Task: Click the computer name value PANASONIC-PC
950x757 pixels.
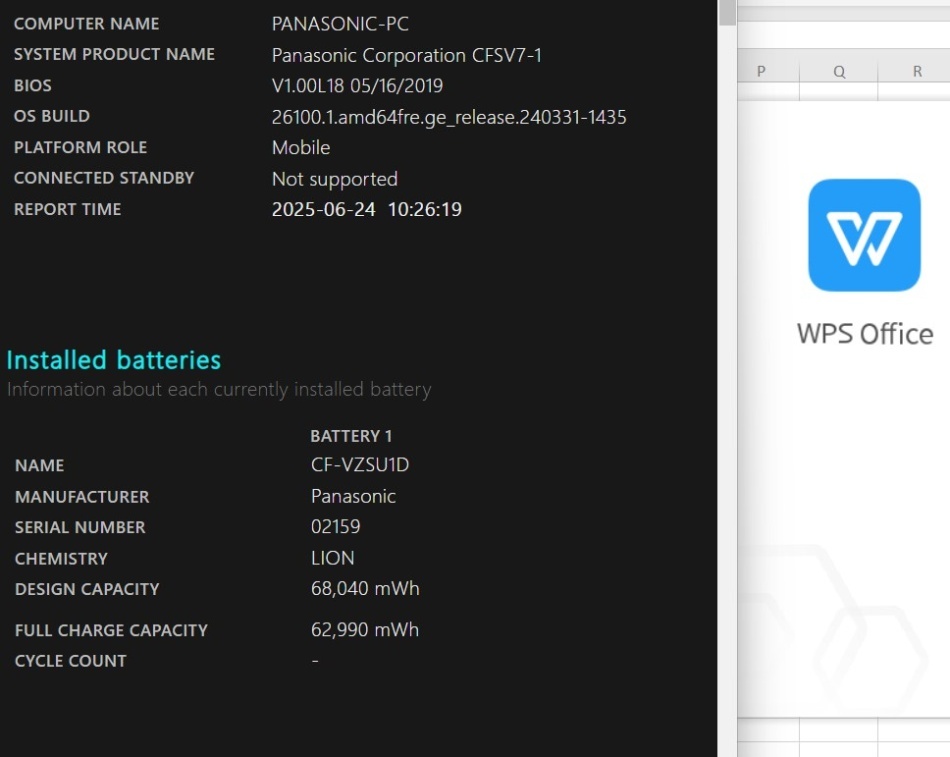Action: [340, 24]
